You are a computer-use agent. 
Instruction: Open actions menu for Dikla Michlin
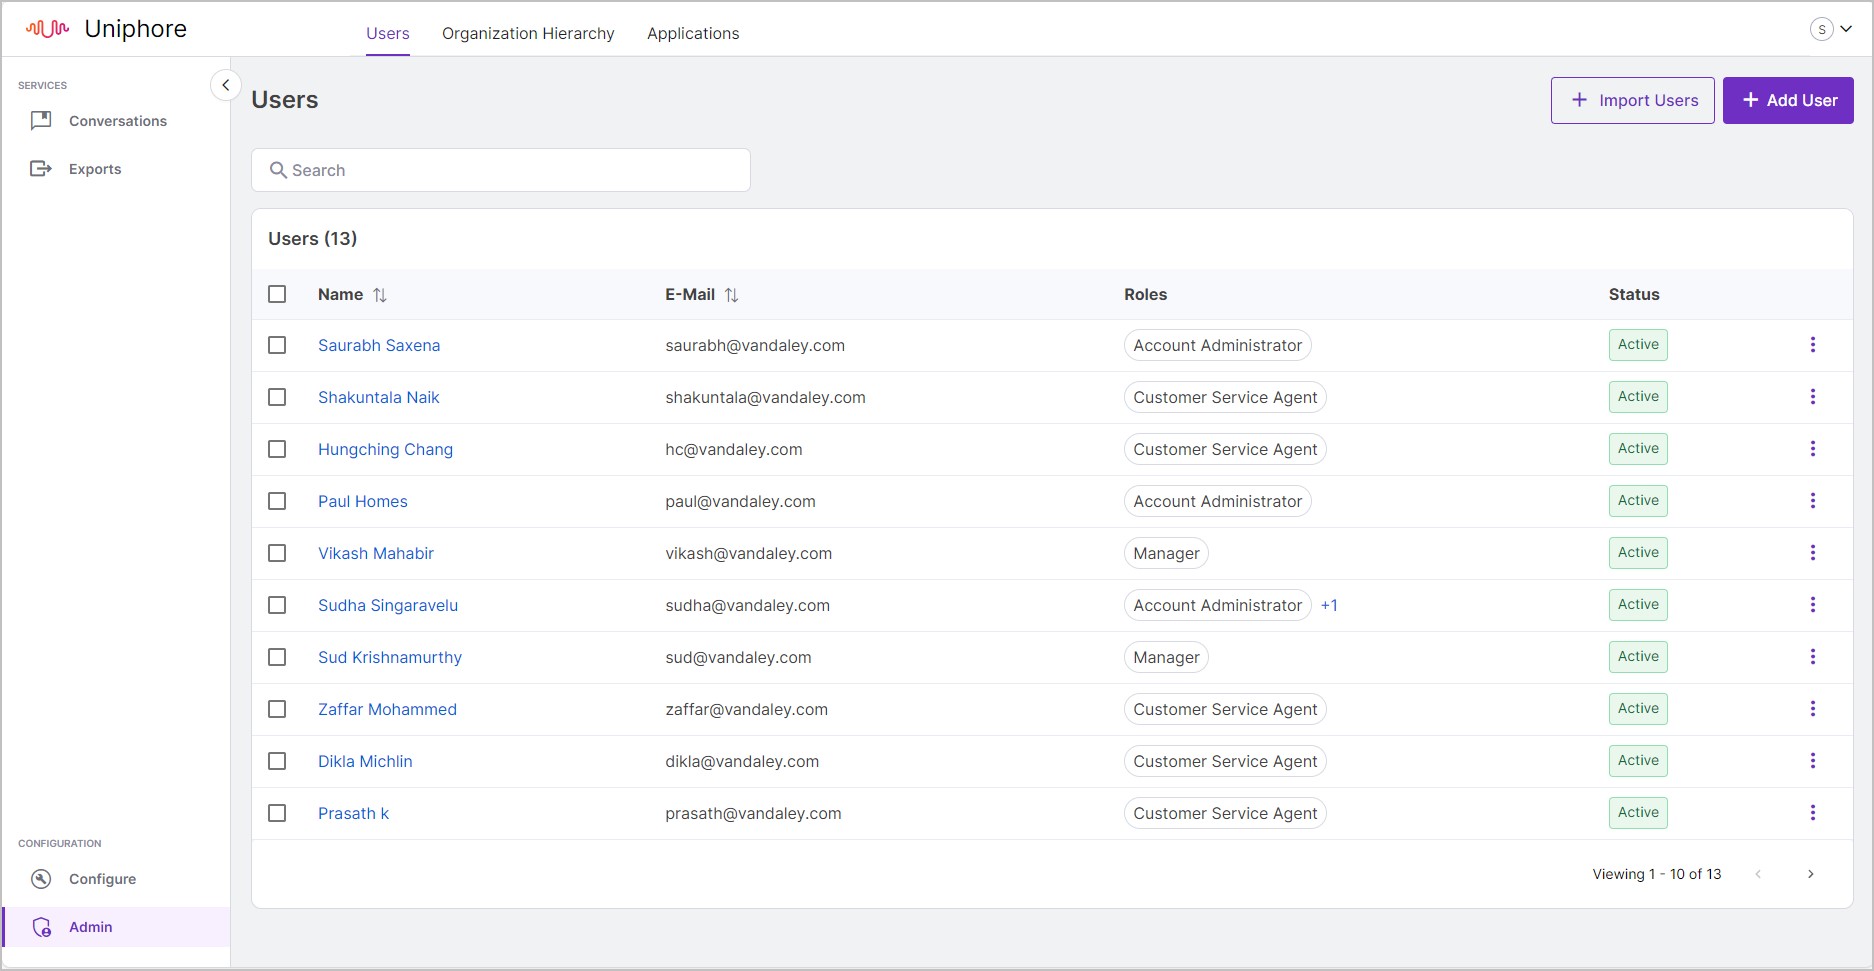(1812, 761)
